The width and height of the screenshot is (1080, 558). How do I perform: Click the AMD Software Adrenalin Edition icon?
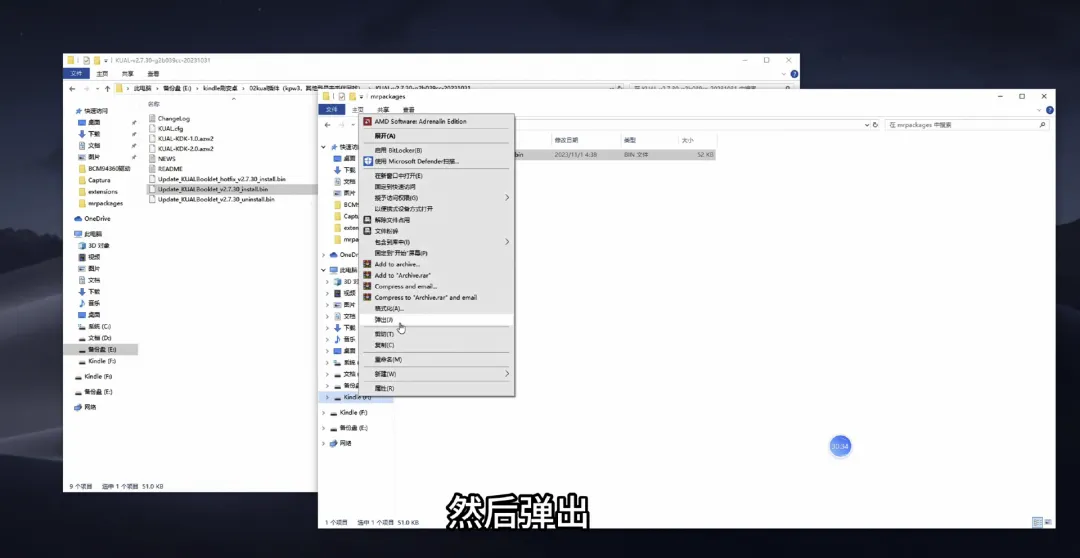tap(368, 121)
